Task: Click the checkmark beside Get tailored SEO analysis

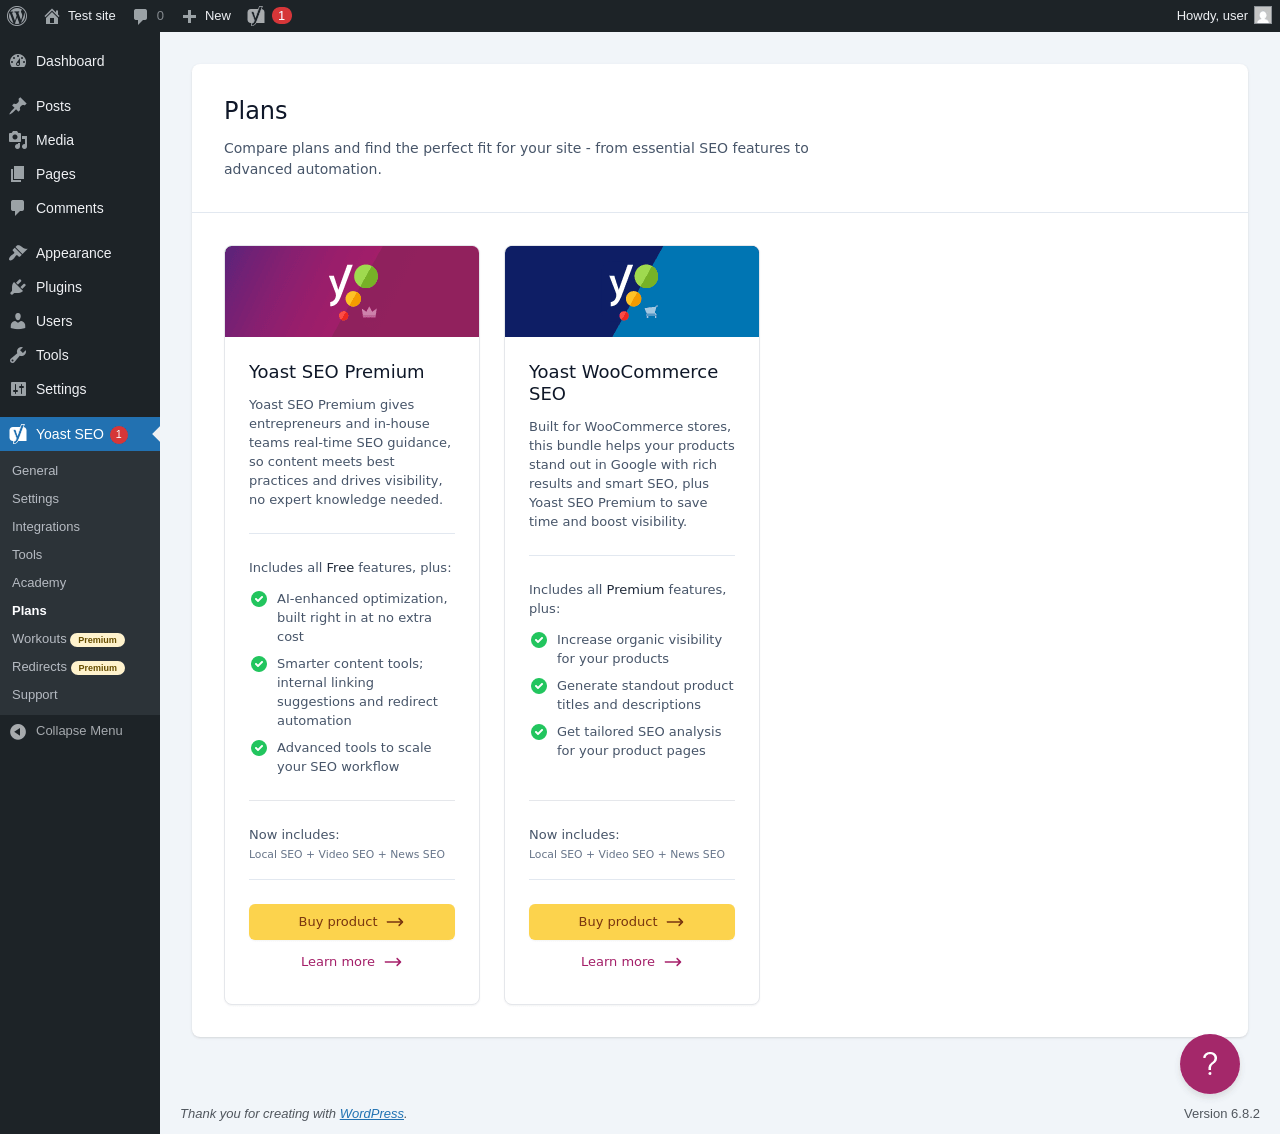Action: point(539,732)
